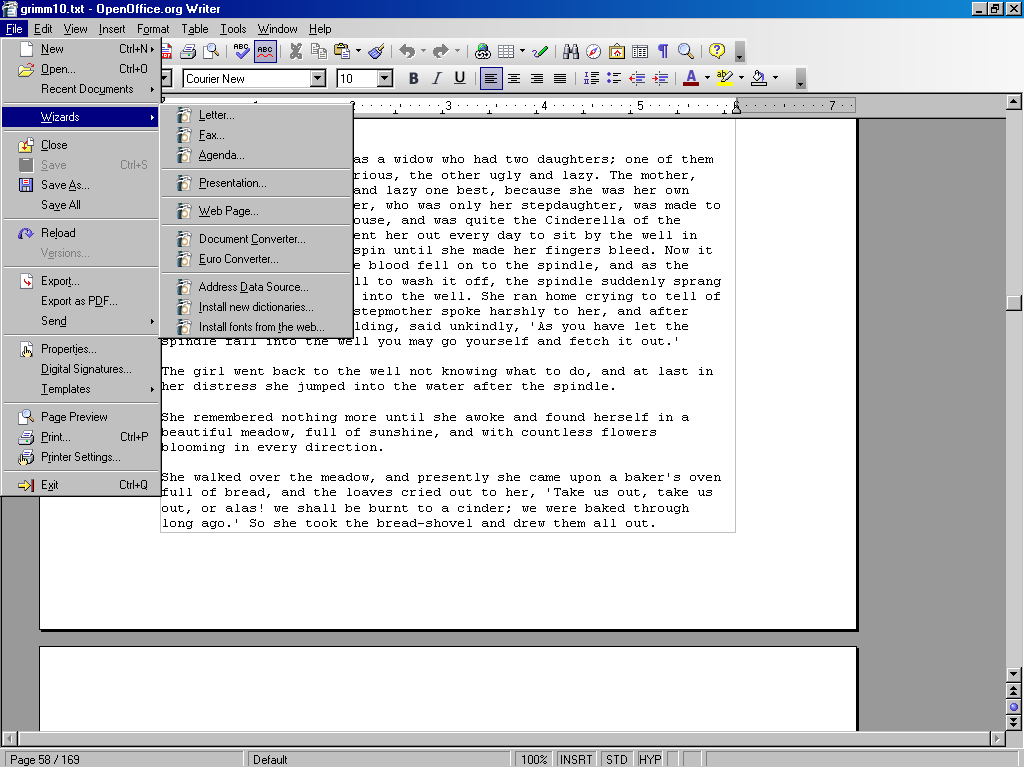1024x768 pixels.
Task: Expand the Undo history dropdown arrow
Action: [423, 51]
